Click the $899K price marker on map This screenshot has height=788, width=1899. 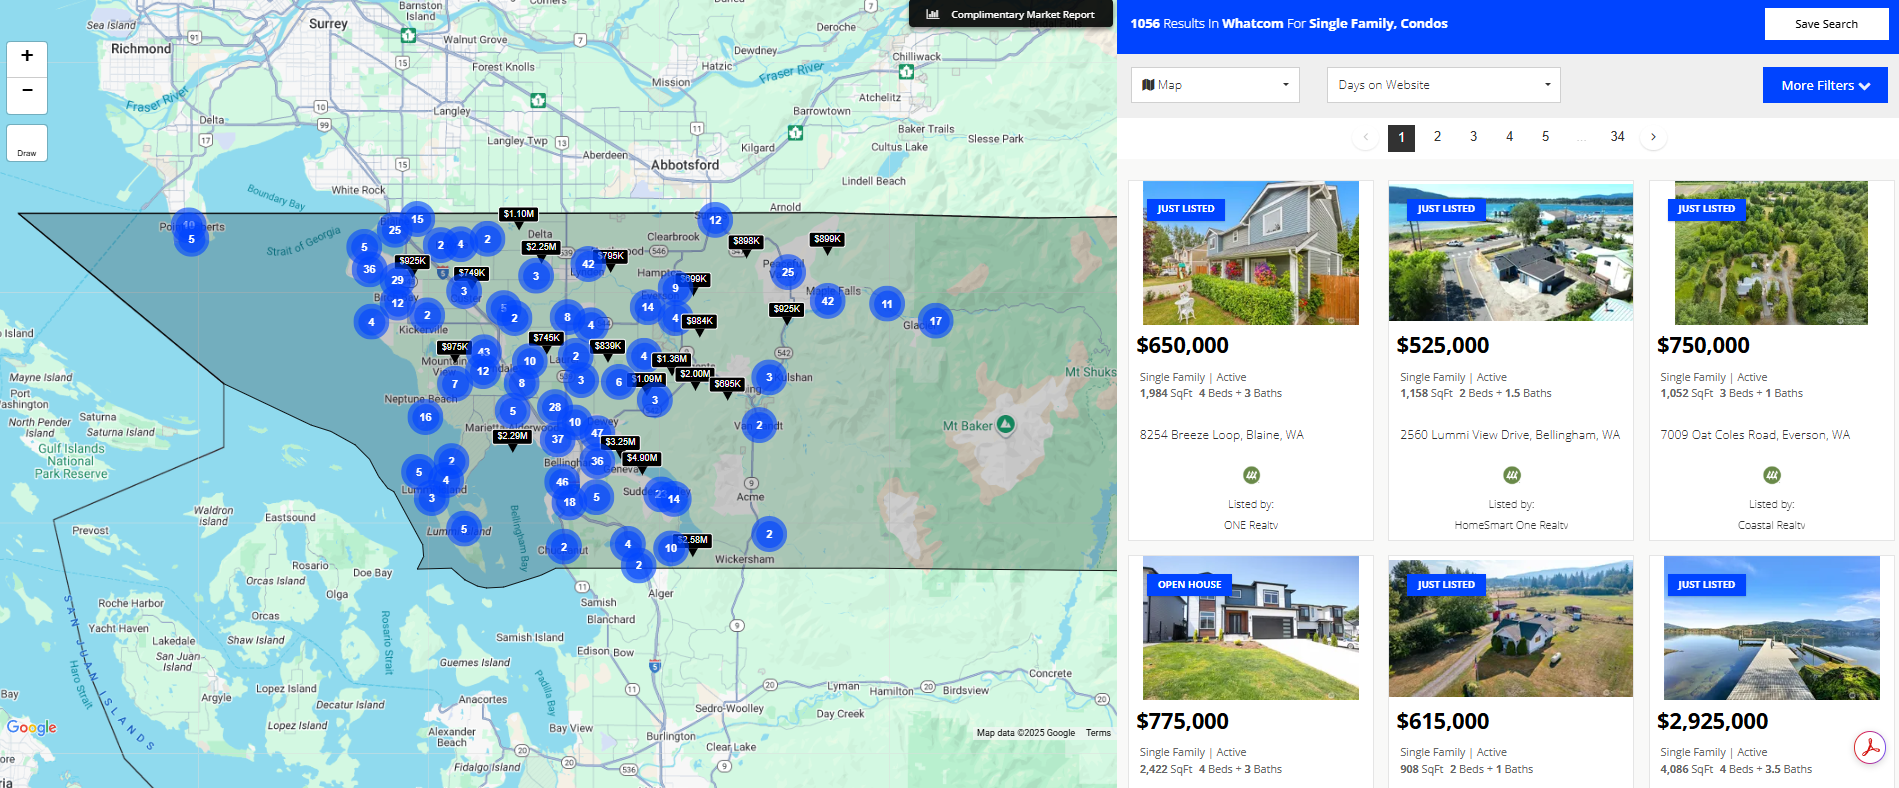point(827,240)
